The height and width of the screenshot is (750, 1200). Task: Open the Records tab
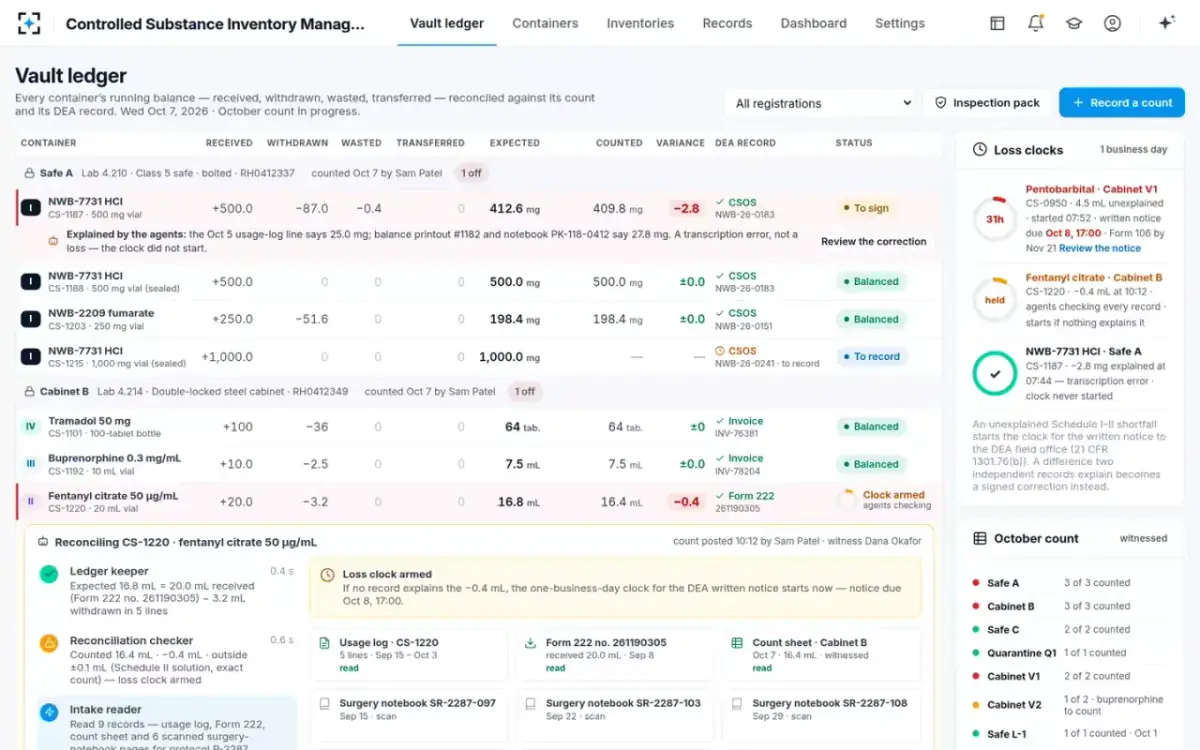(x=727, y=23)
